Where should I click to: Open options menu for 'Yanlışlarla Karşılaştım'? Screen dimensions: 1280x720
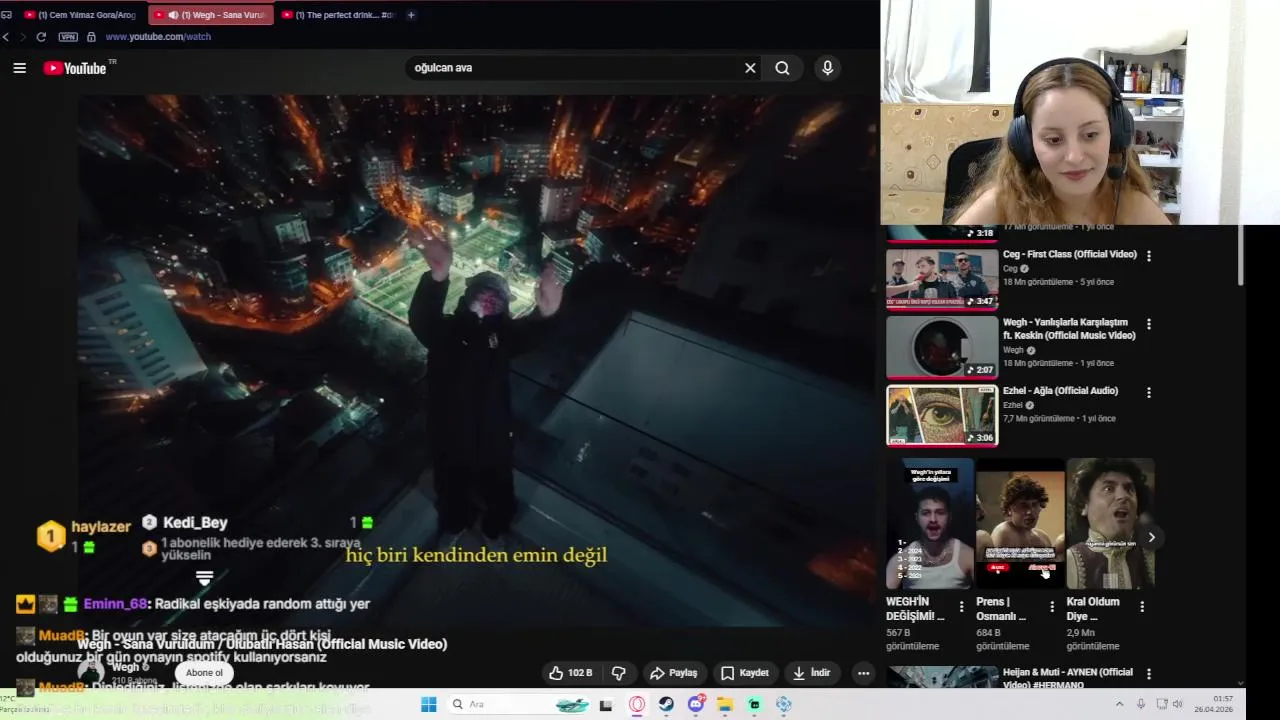point(1148,324)
